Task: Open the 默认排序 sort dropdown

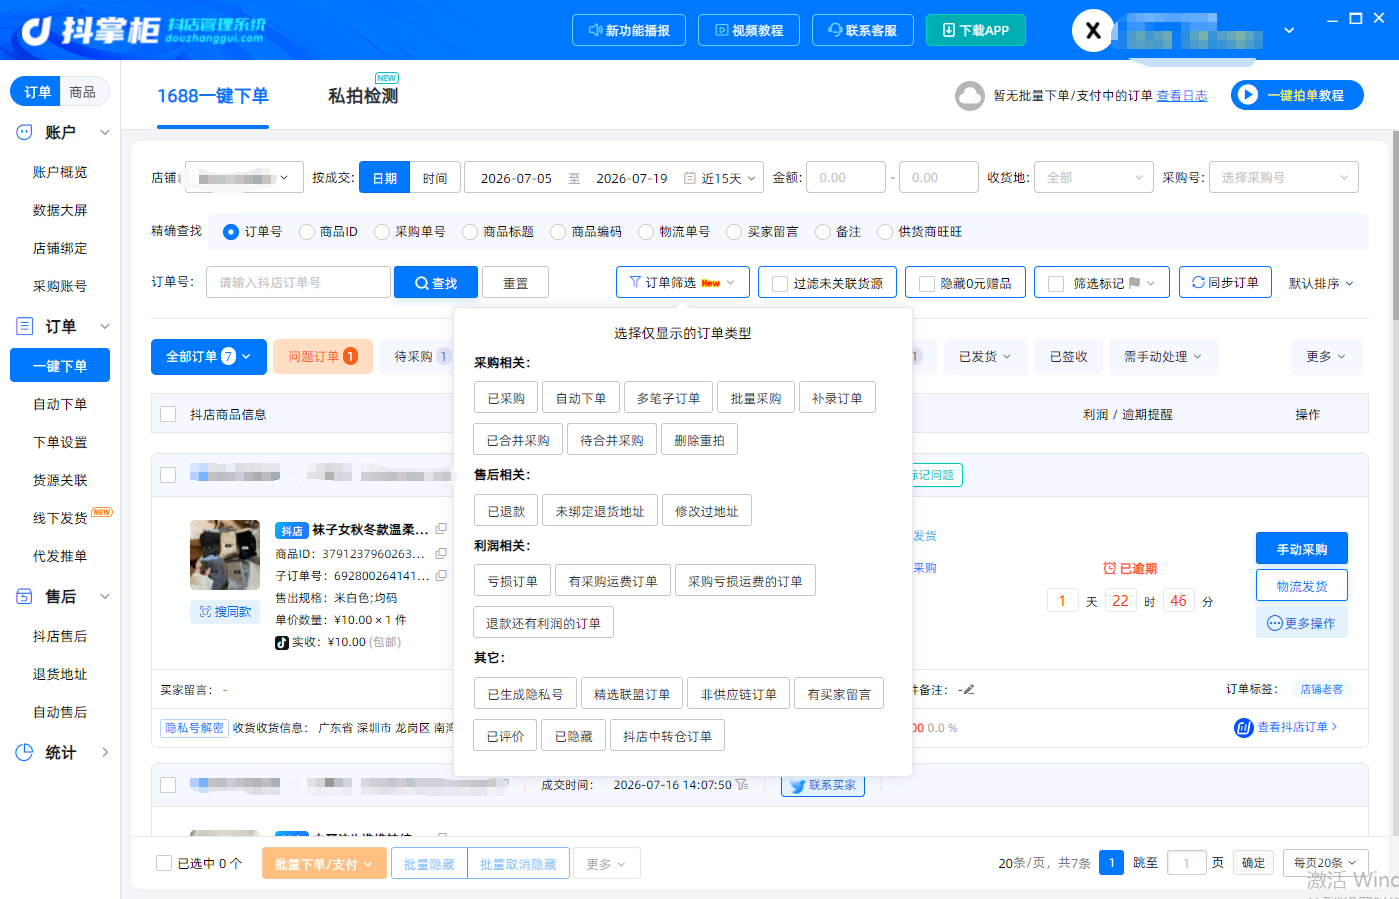Action: click(1321, 283)
